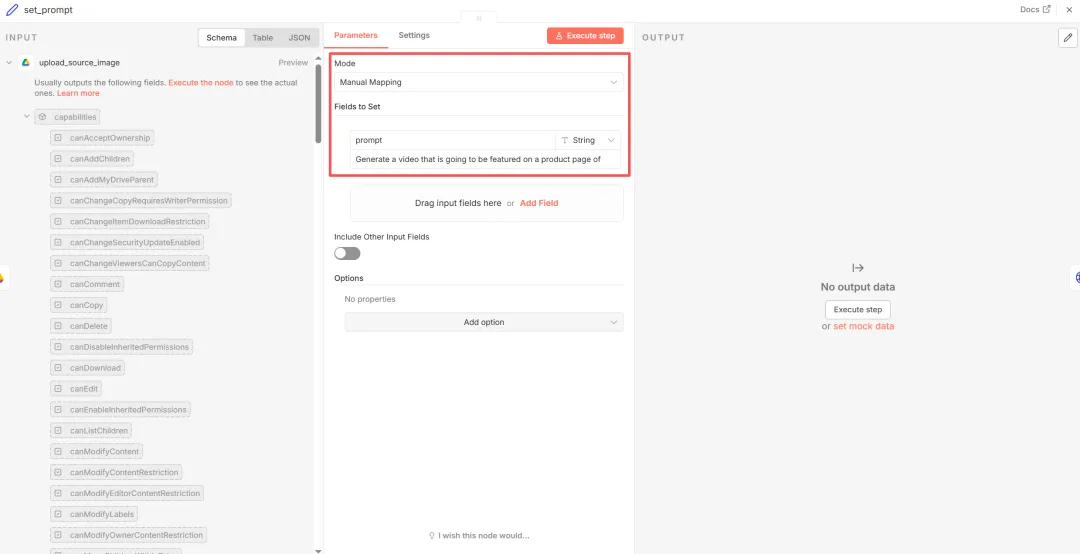Click Execute step button in Output panel
The width and height of the screenshot is (1080, 554).
point(858,309)
